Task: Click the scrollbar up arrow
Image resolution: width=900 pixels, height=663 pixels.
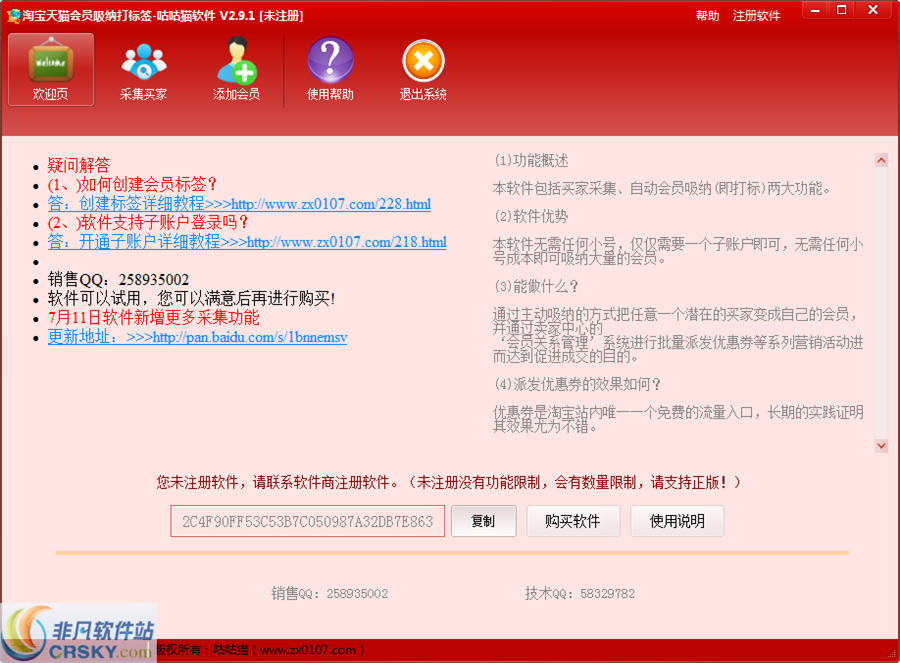Action: pyautogui.click(x=881, y=159)
